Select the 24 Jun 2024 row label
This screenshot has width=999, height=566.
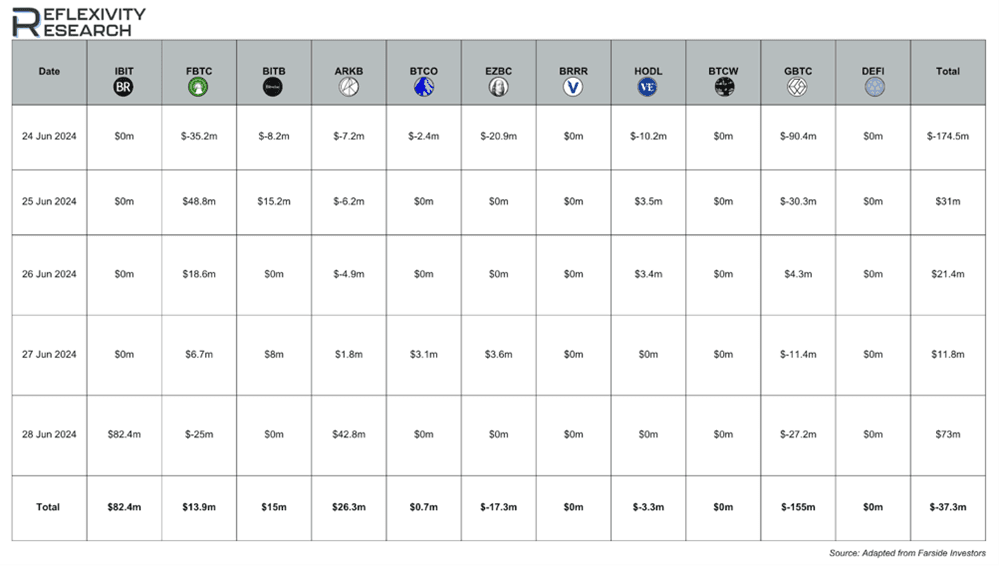pyautogui.click(x=49, y=136)
